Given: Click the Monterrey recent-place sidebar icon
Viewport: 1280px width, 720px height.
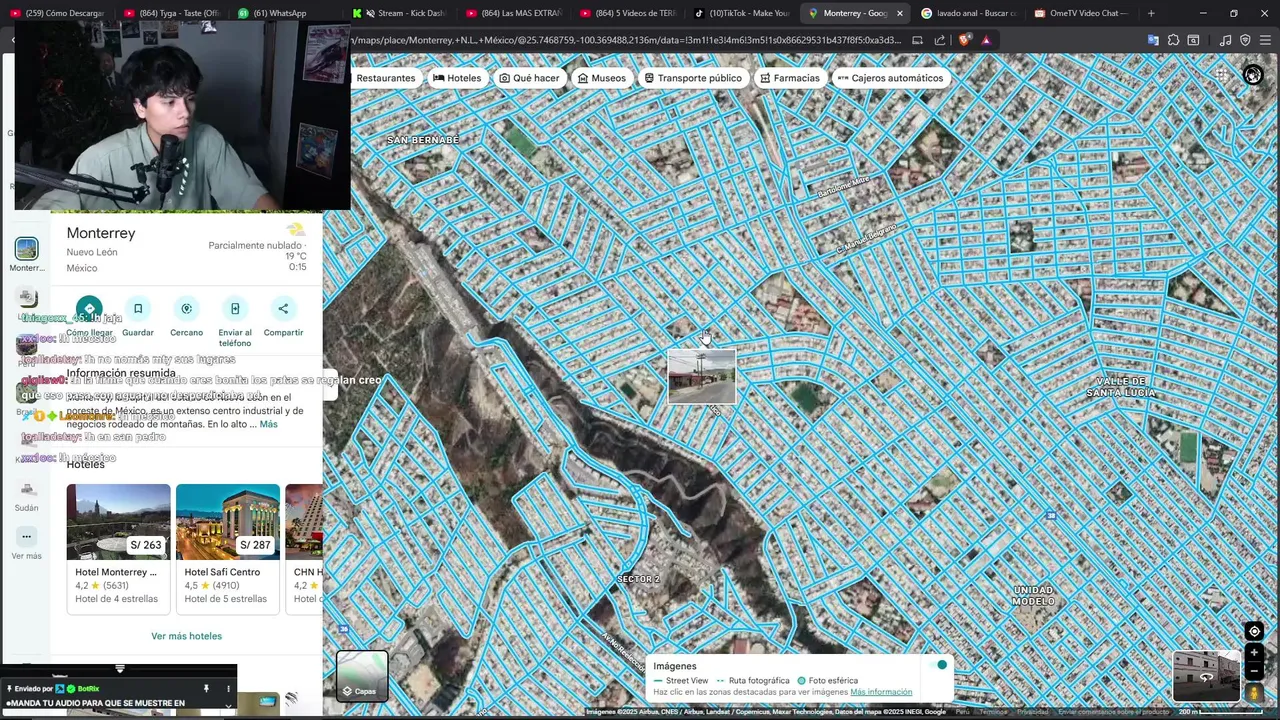Looking at the screenshot, I should pyautogui.click(x=27, y=249).
